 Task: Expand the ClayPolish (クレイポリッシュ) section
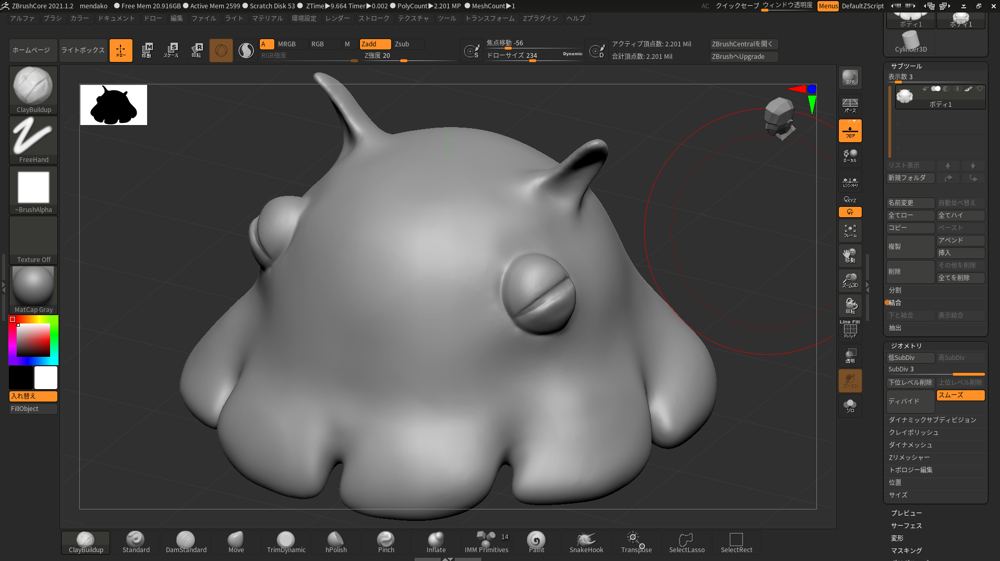913,432
